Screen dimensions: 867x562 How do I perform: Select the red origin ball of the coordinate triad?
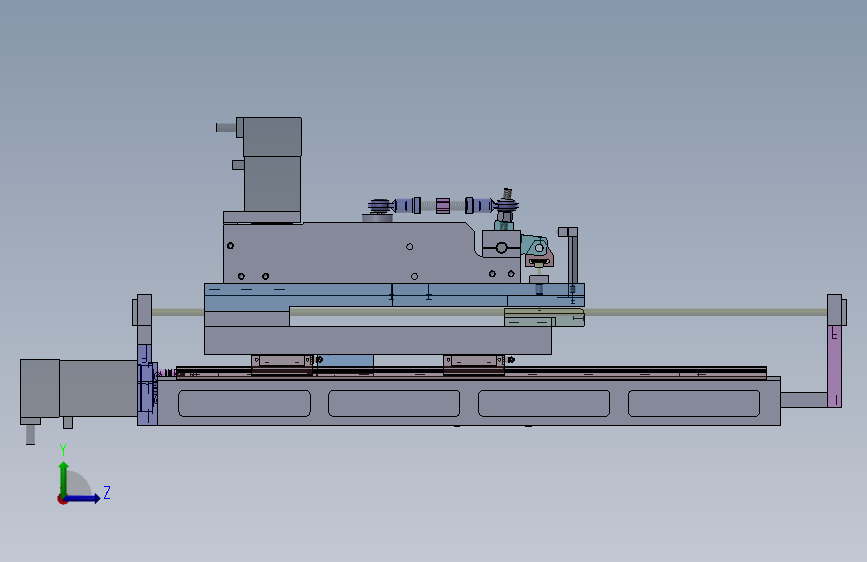tap(62, 499)
